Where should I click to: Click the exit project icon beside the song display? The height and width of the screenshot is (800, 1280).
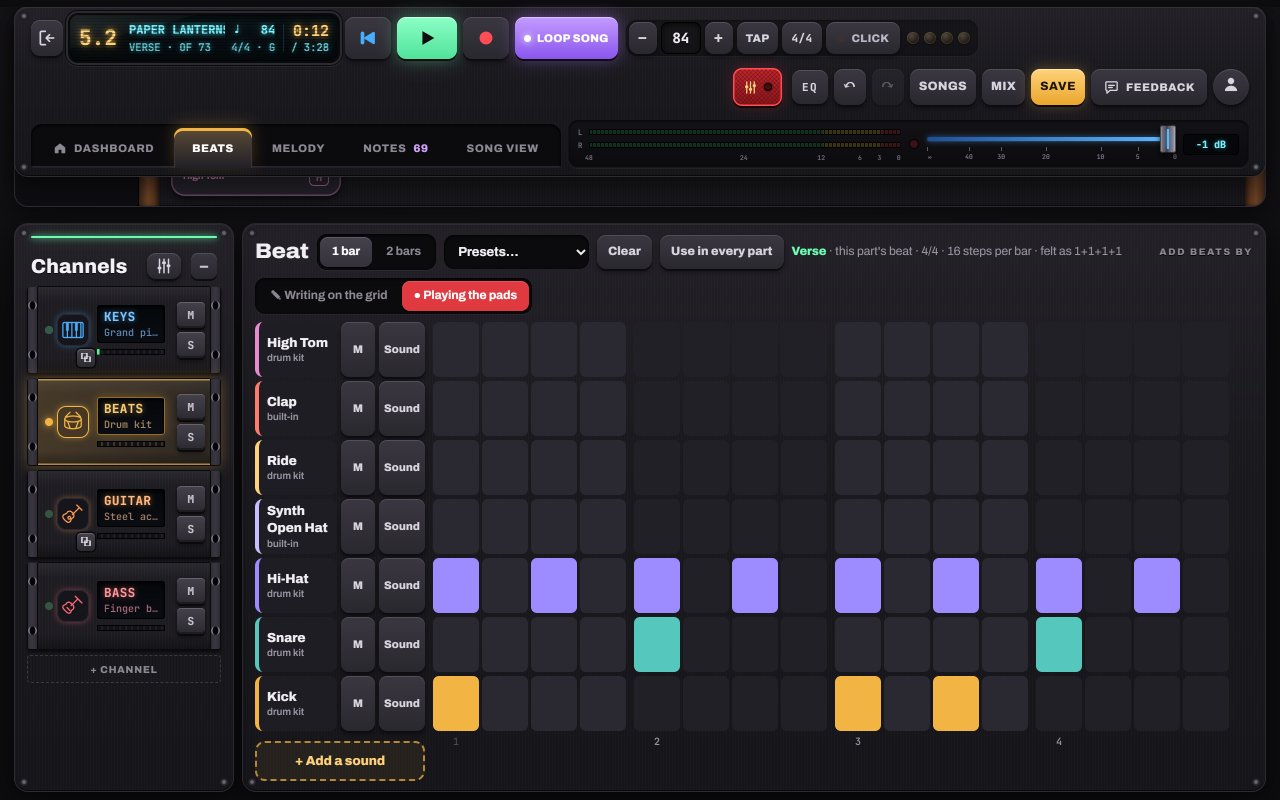[x=47, y=38]
